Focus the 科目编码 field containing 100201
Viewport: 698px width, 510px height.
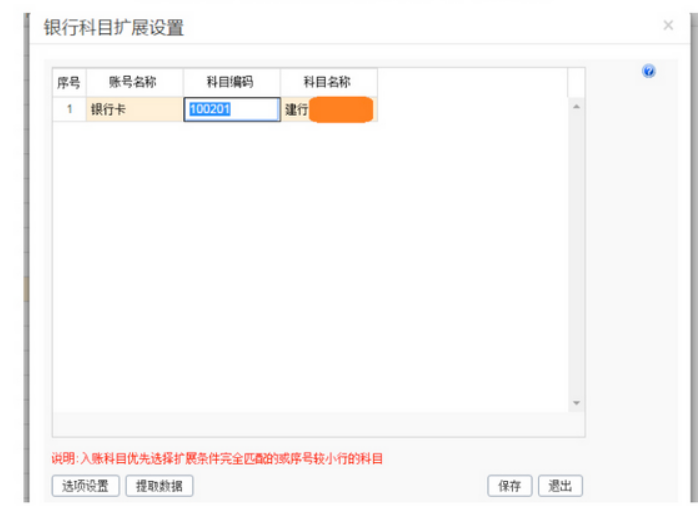tap(232, 109)
